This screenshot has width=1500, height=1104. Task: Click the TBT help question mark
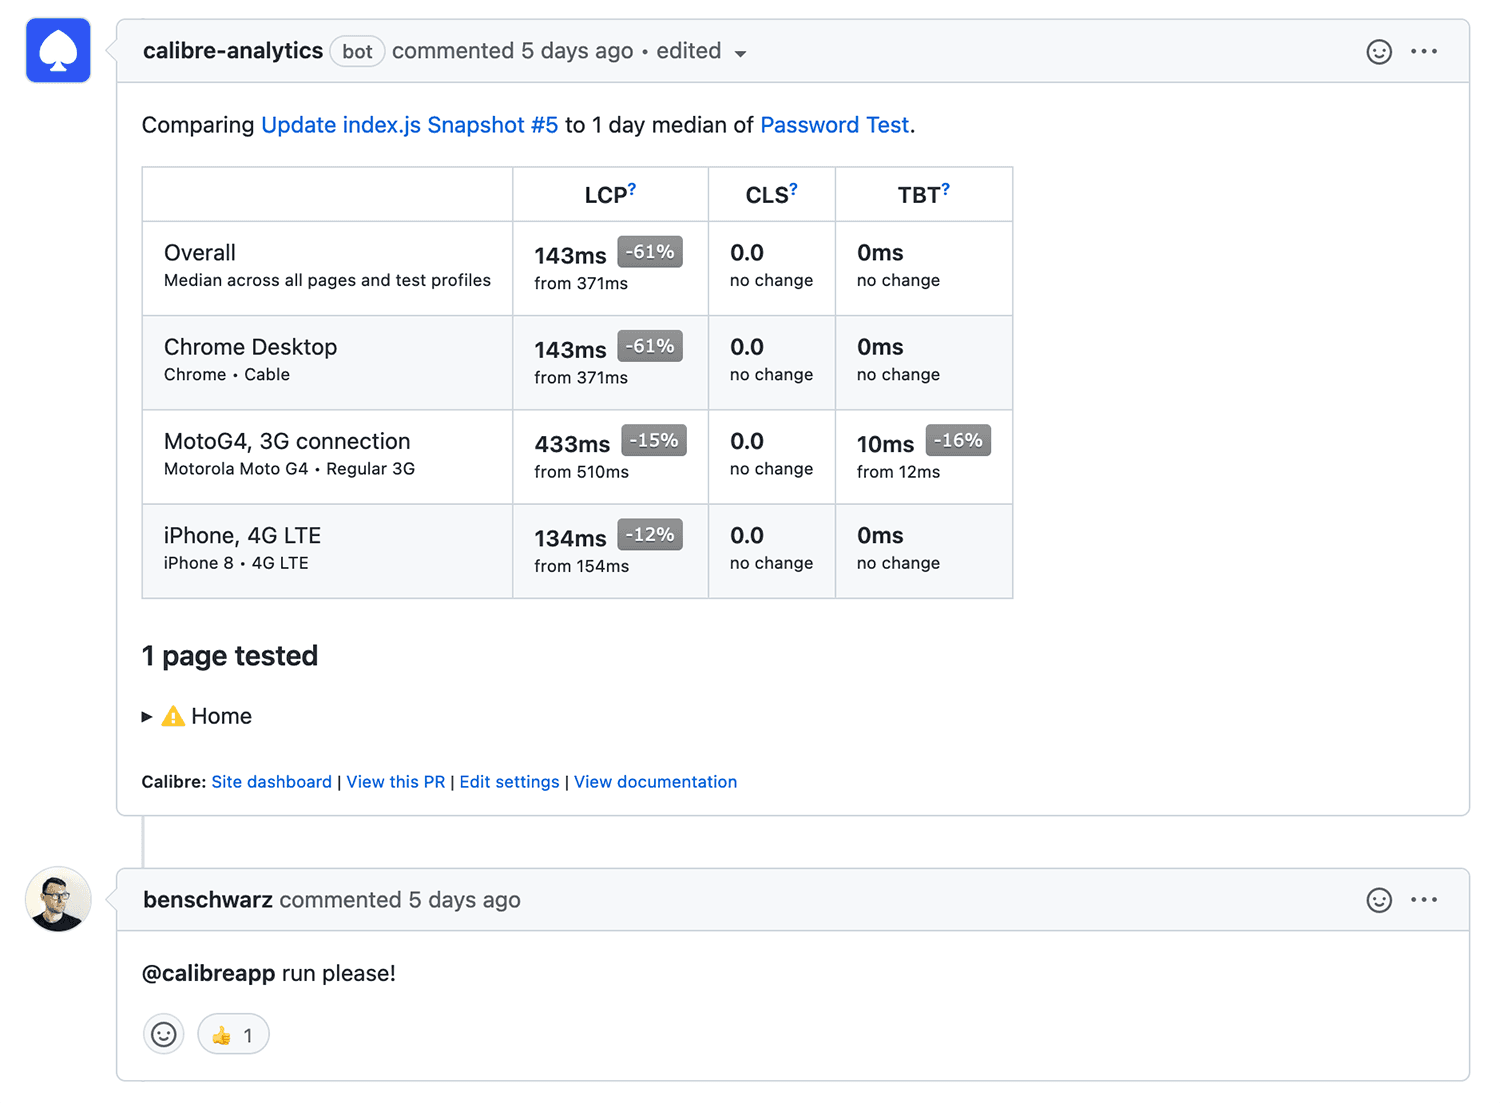tap(944, 184)
